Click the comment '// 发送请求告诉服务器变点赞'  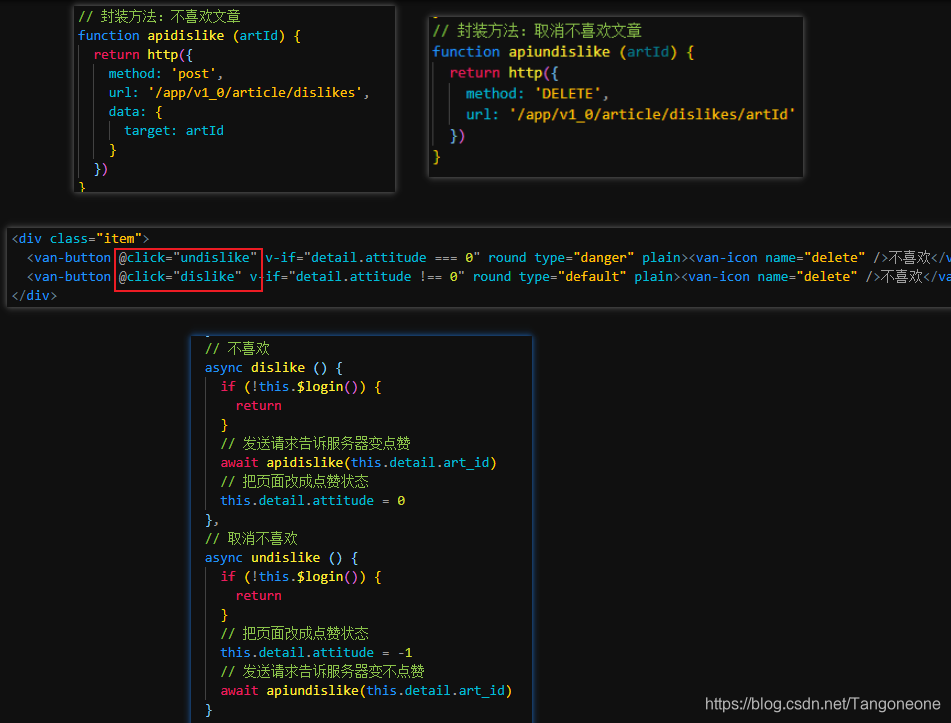pyautogui.click(x=315, y=444)
